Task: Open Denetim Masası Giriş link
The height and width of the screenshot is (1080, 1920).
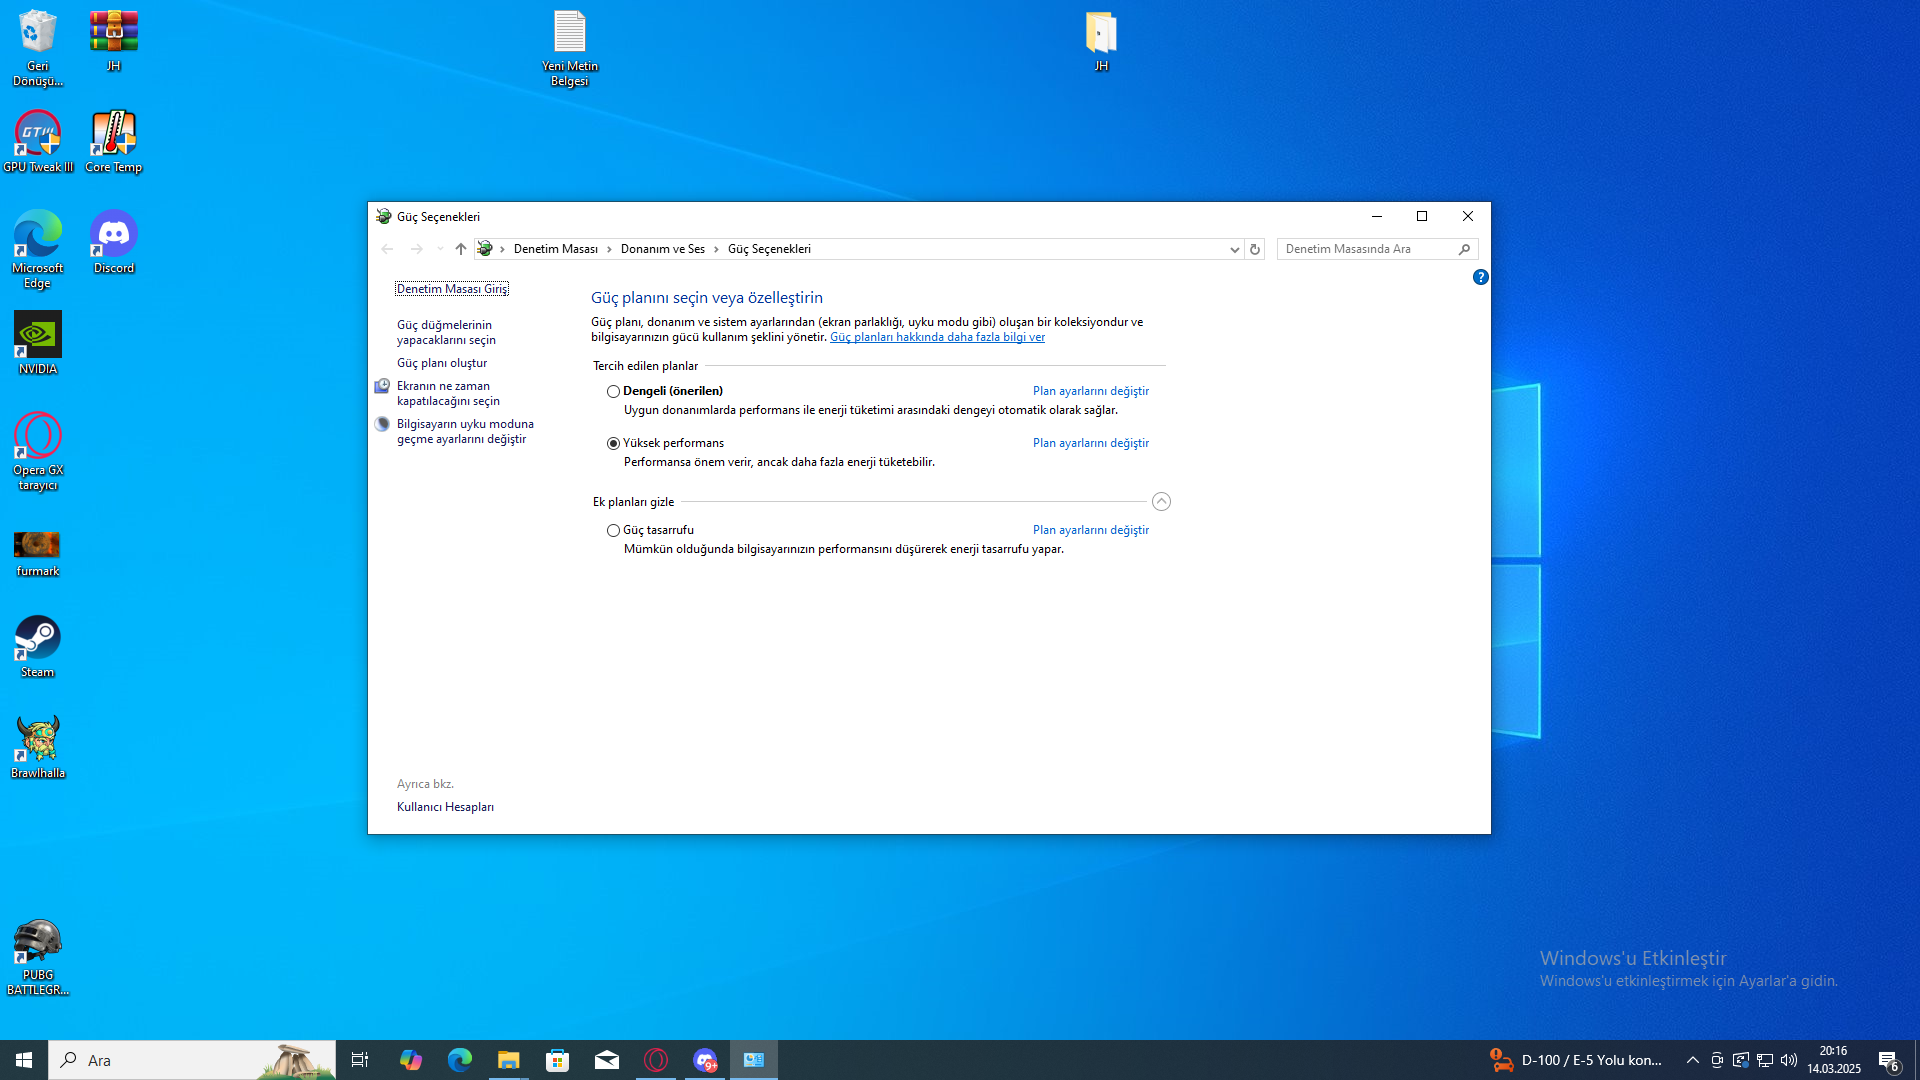Action: (452, 289)
